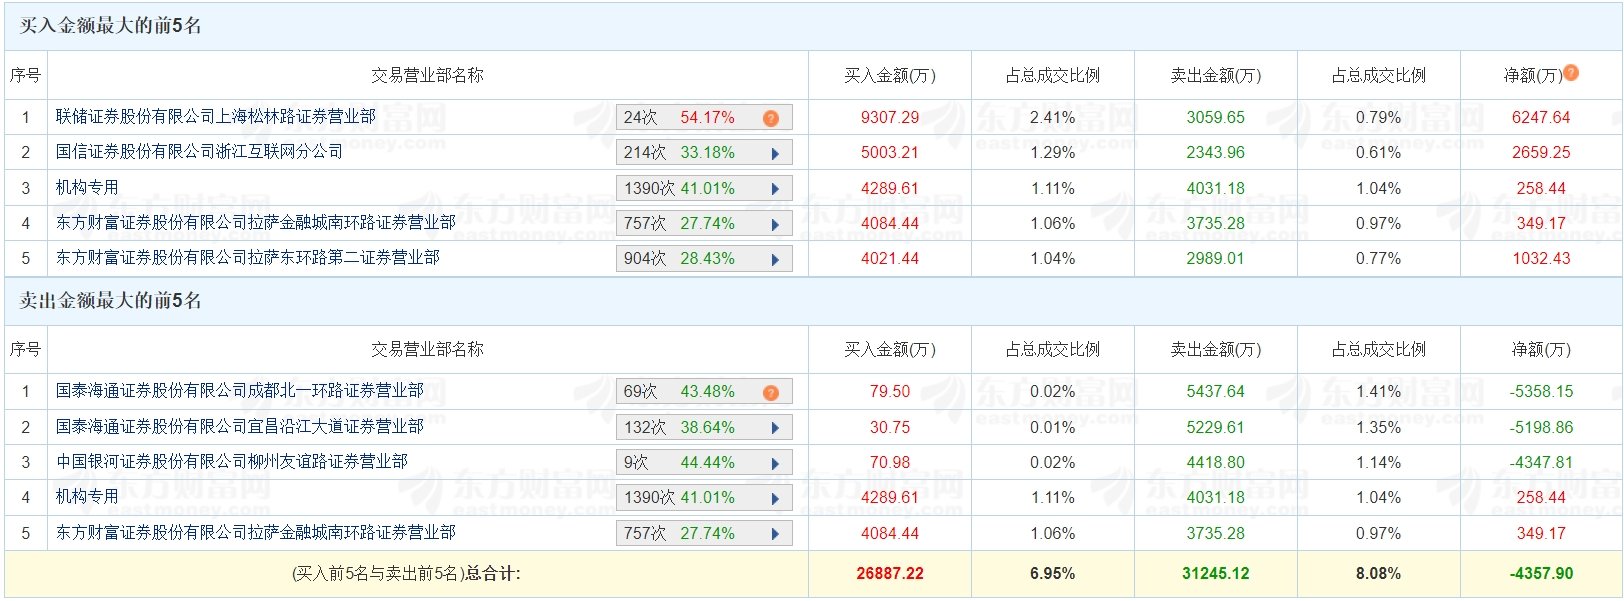The height and width of the screenshot is (601, 1624).
Task: Click net amount 6247.64
Action: pyautogui.click(x=1541, y=117)
